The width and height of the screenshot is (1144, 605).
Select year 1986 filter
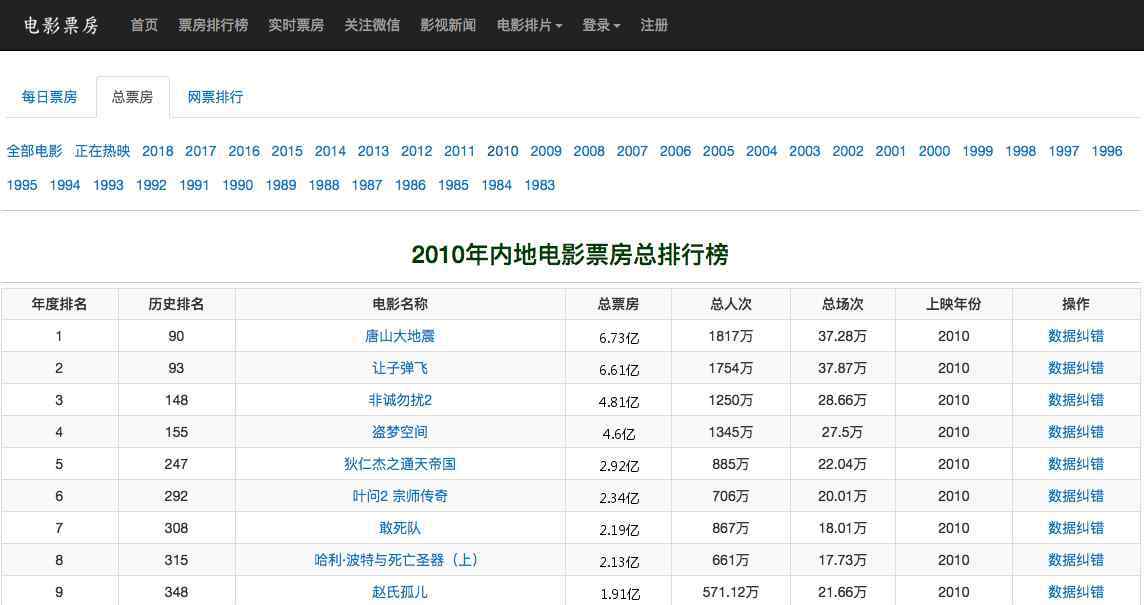[x=410, y=185]
